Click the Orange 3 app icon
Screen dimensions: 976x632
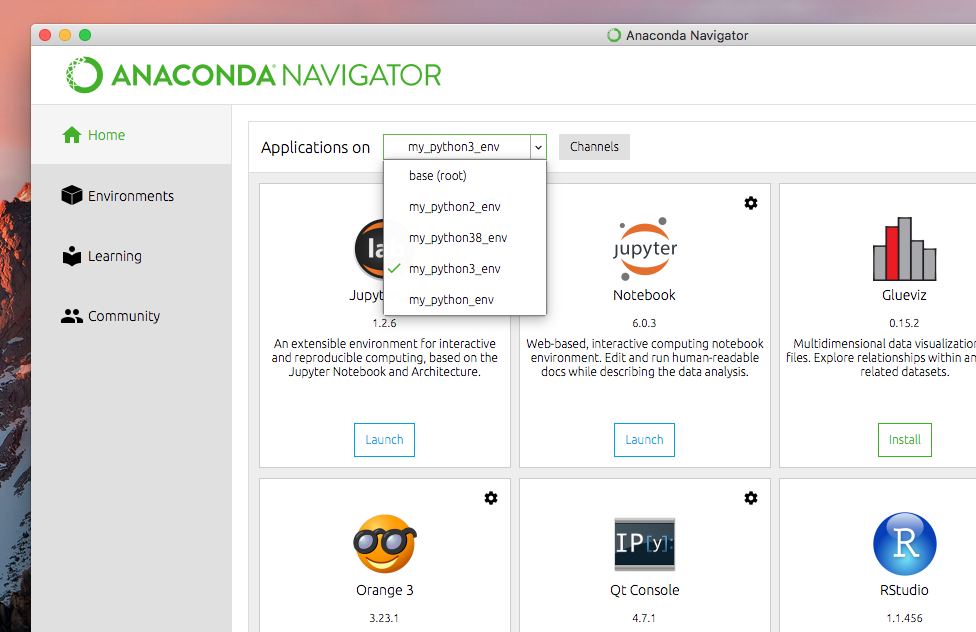pos(385,544)
